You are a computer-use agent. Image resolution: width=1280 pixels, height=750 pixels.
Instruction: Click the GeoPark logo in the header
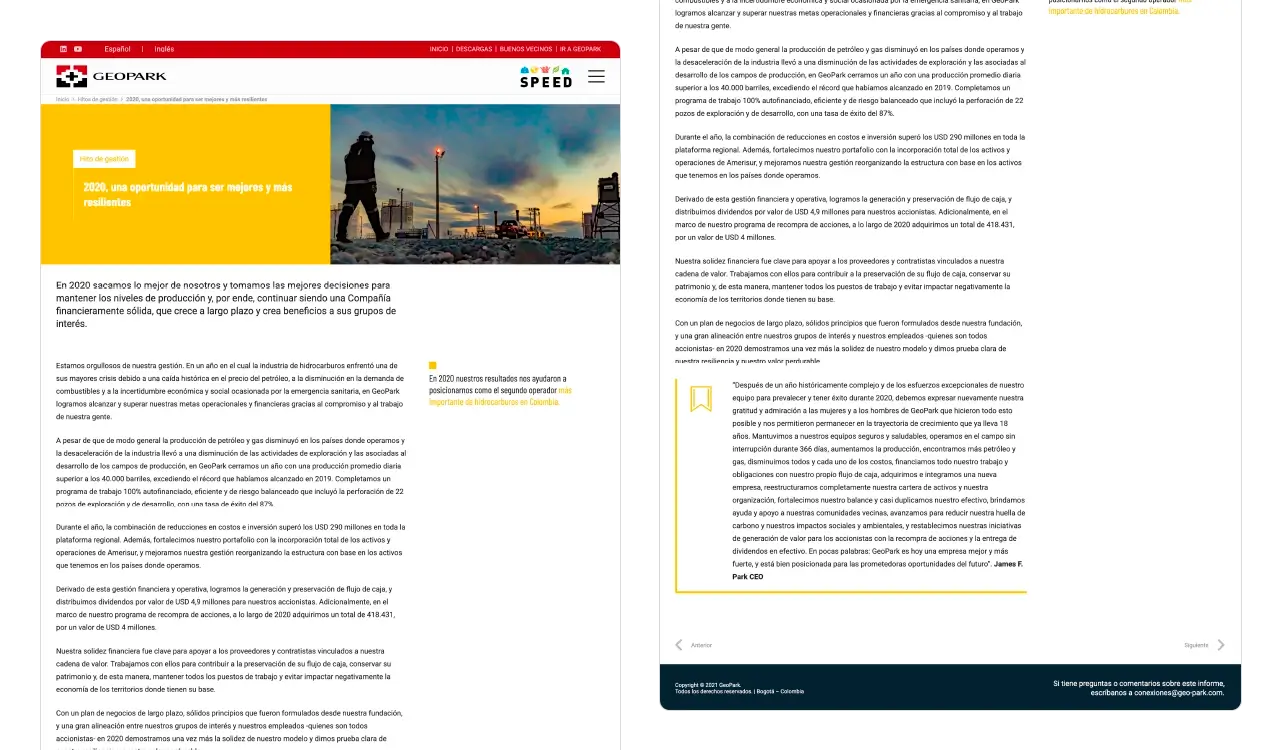[x=110, y=75]
